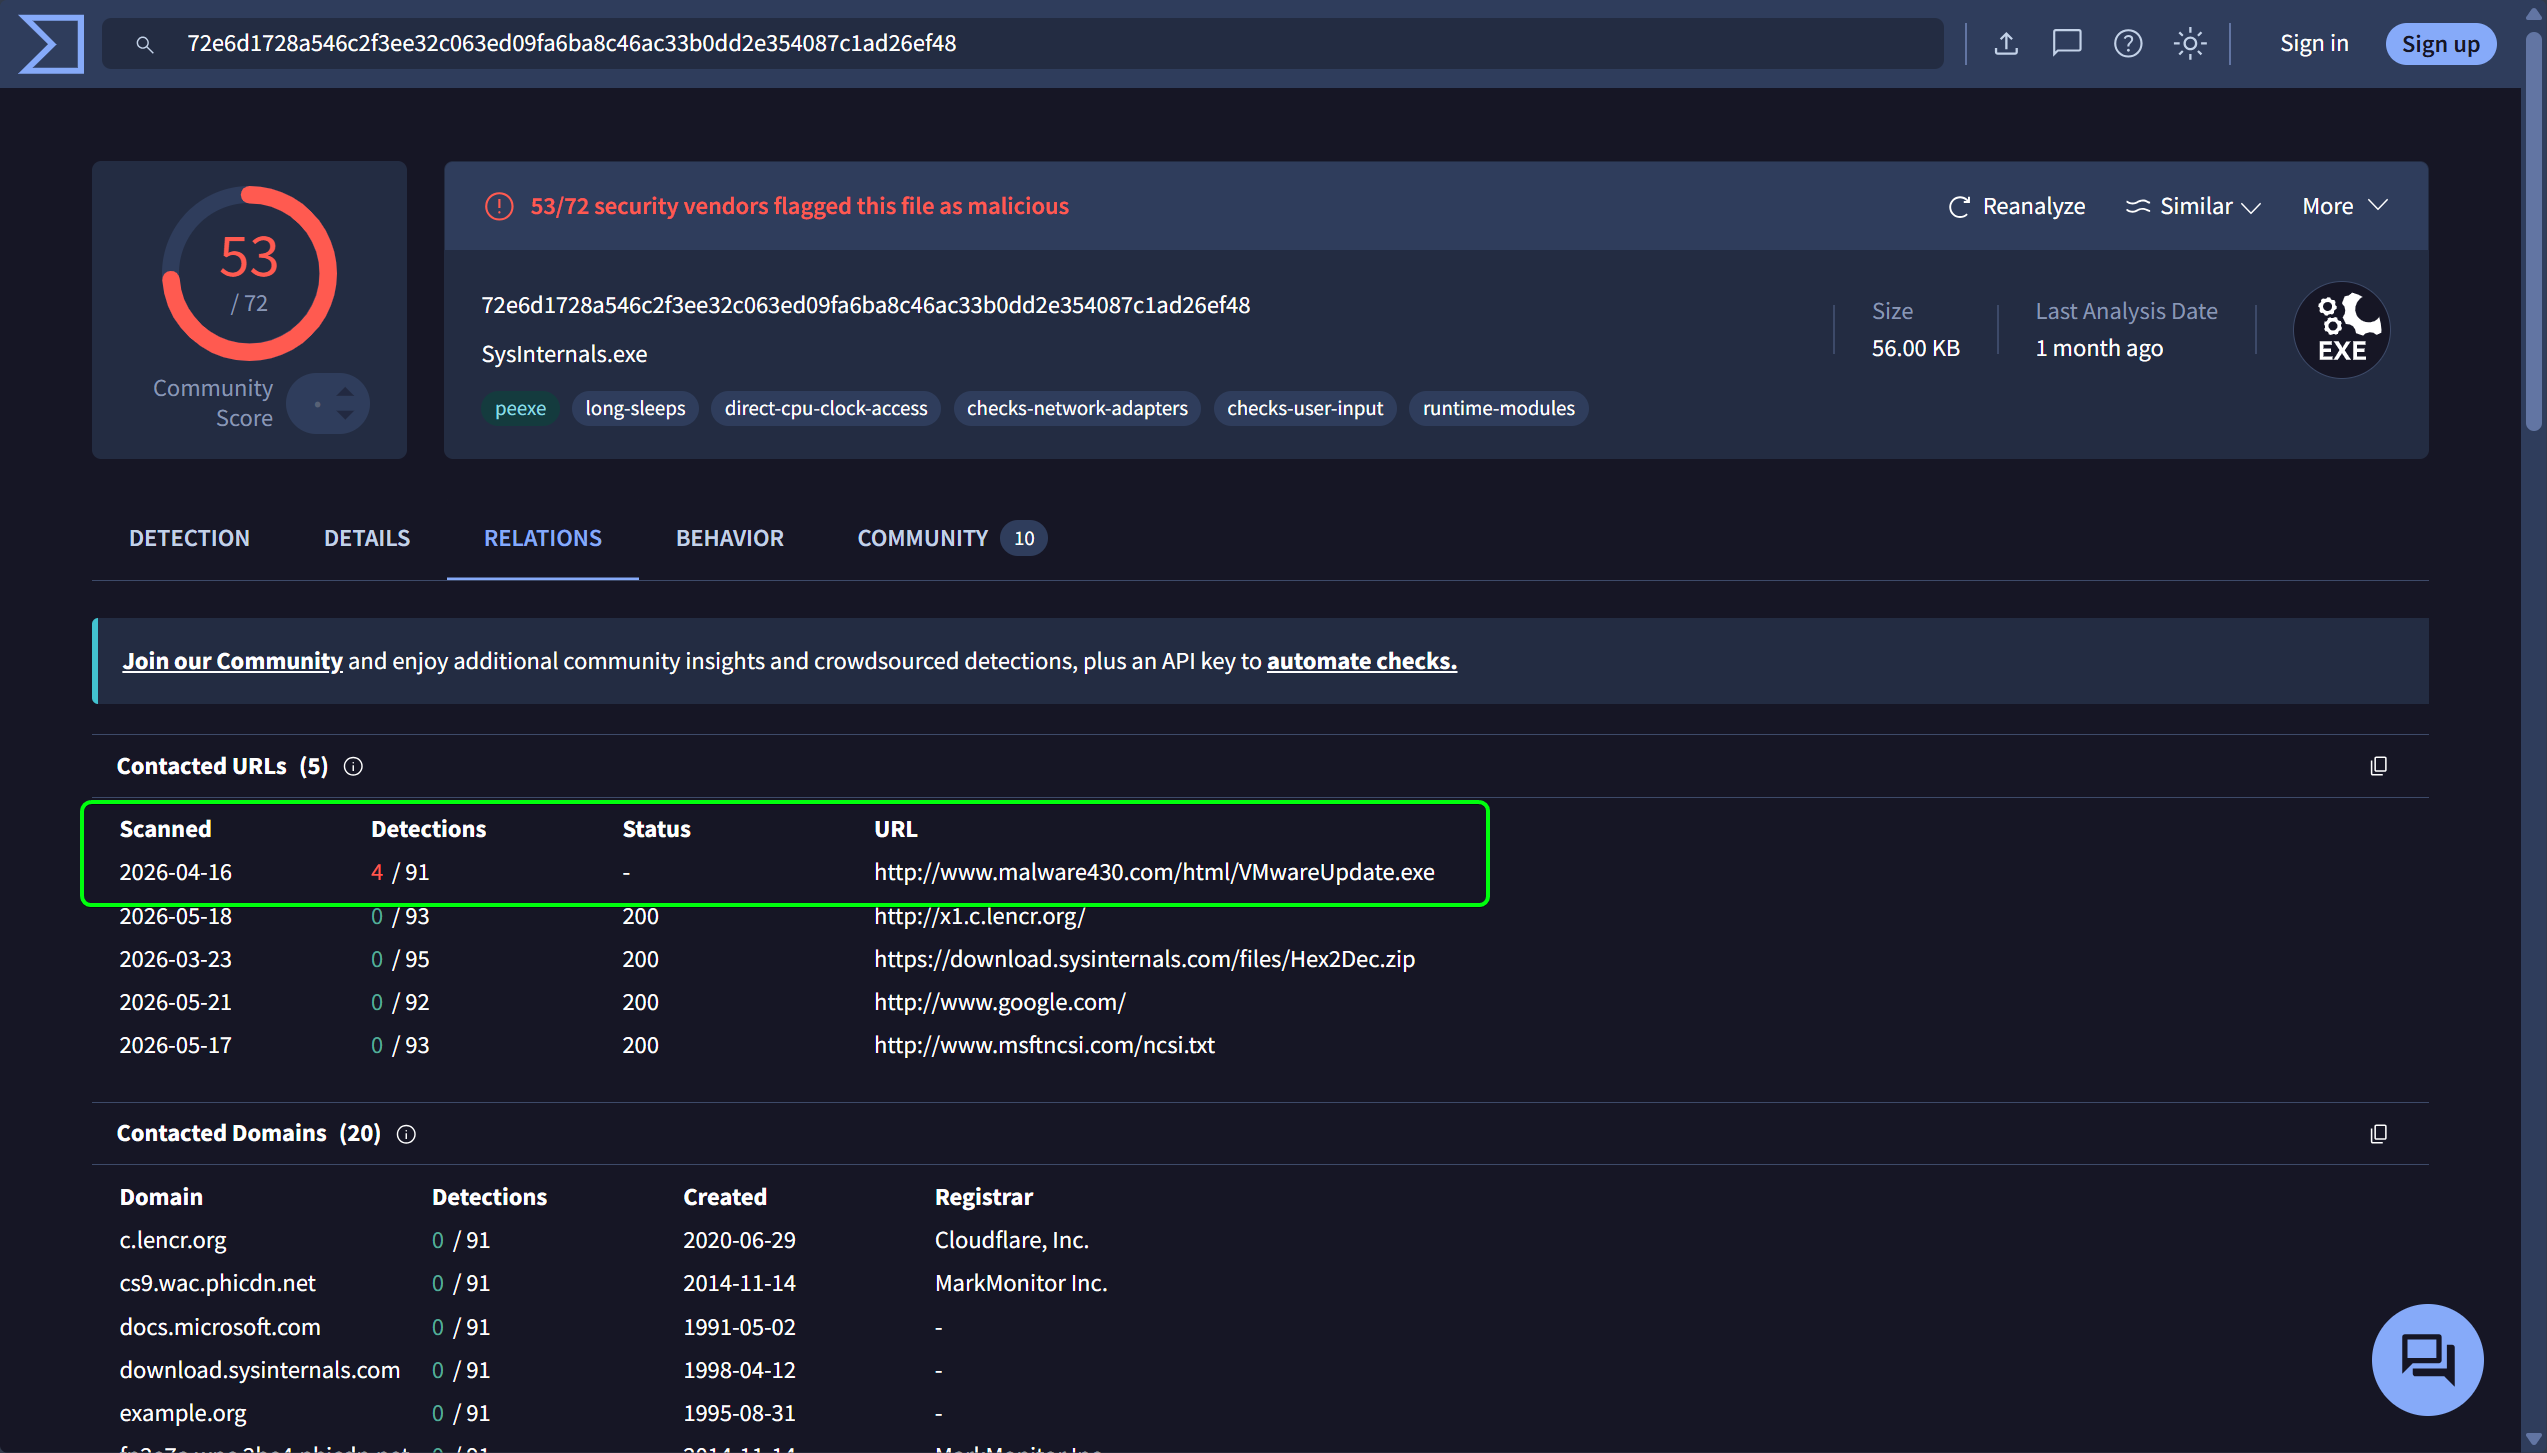
Task: Click the hash search input field
Action: point(1022,44)
